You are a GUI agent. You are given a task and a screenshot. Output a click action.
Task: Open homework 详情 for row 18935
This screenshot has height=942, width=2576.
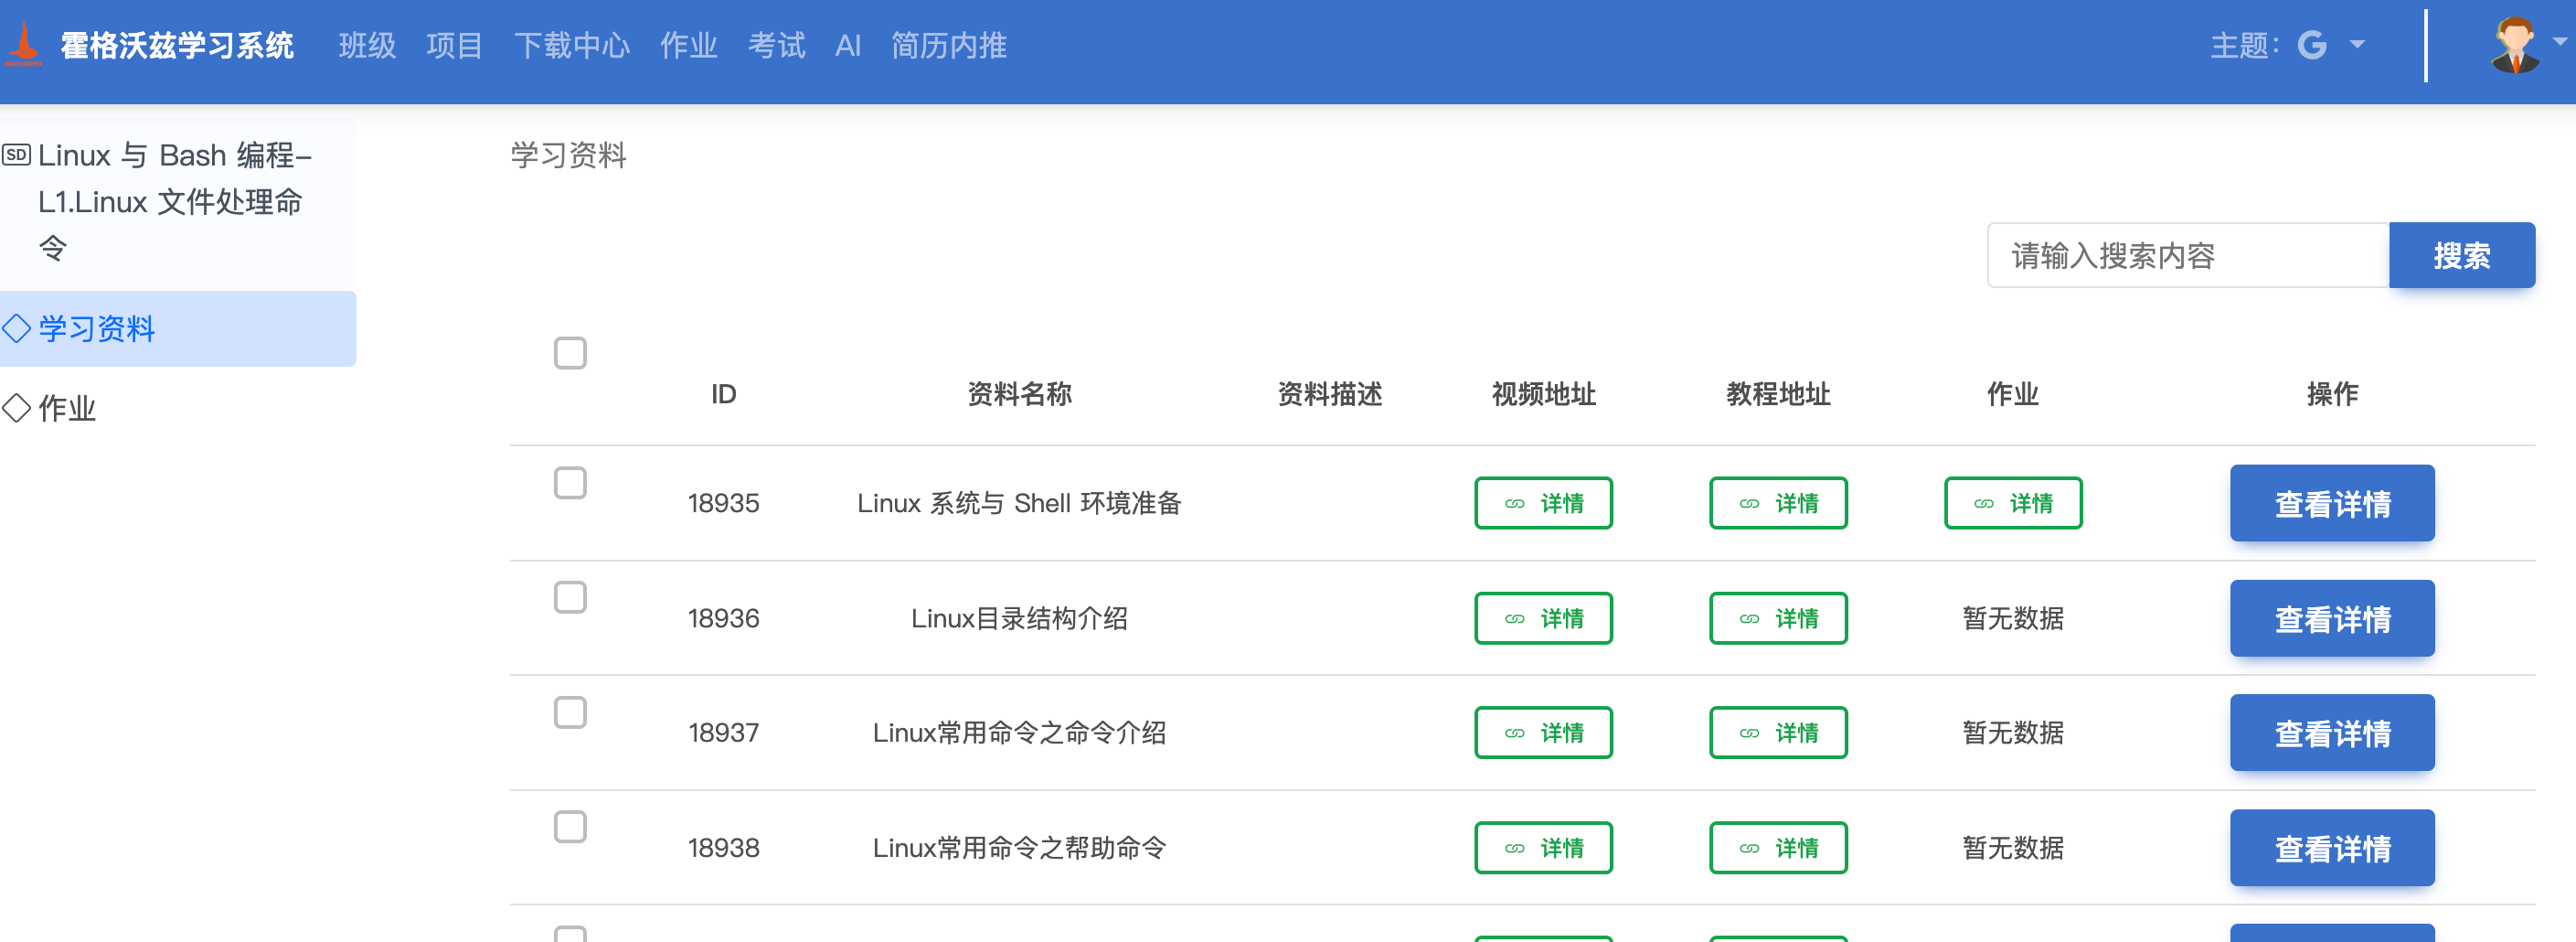point(2013,503)
